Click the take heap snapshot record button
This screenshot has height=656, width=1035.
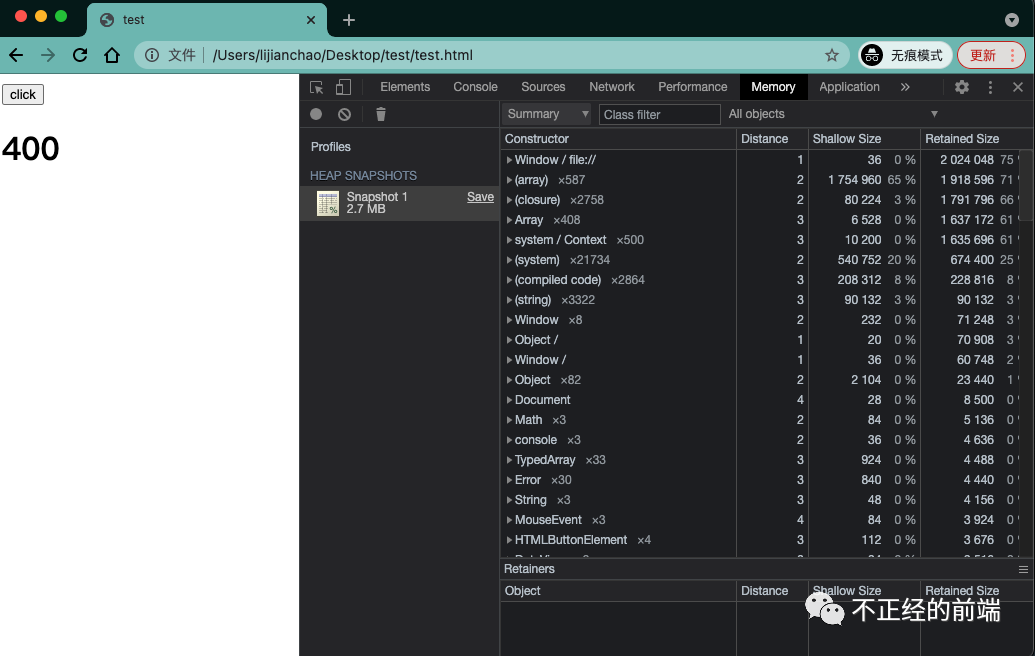pos(316,114)
